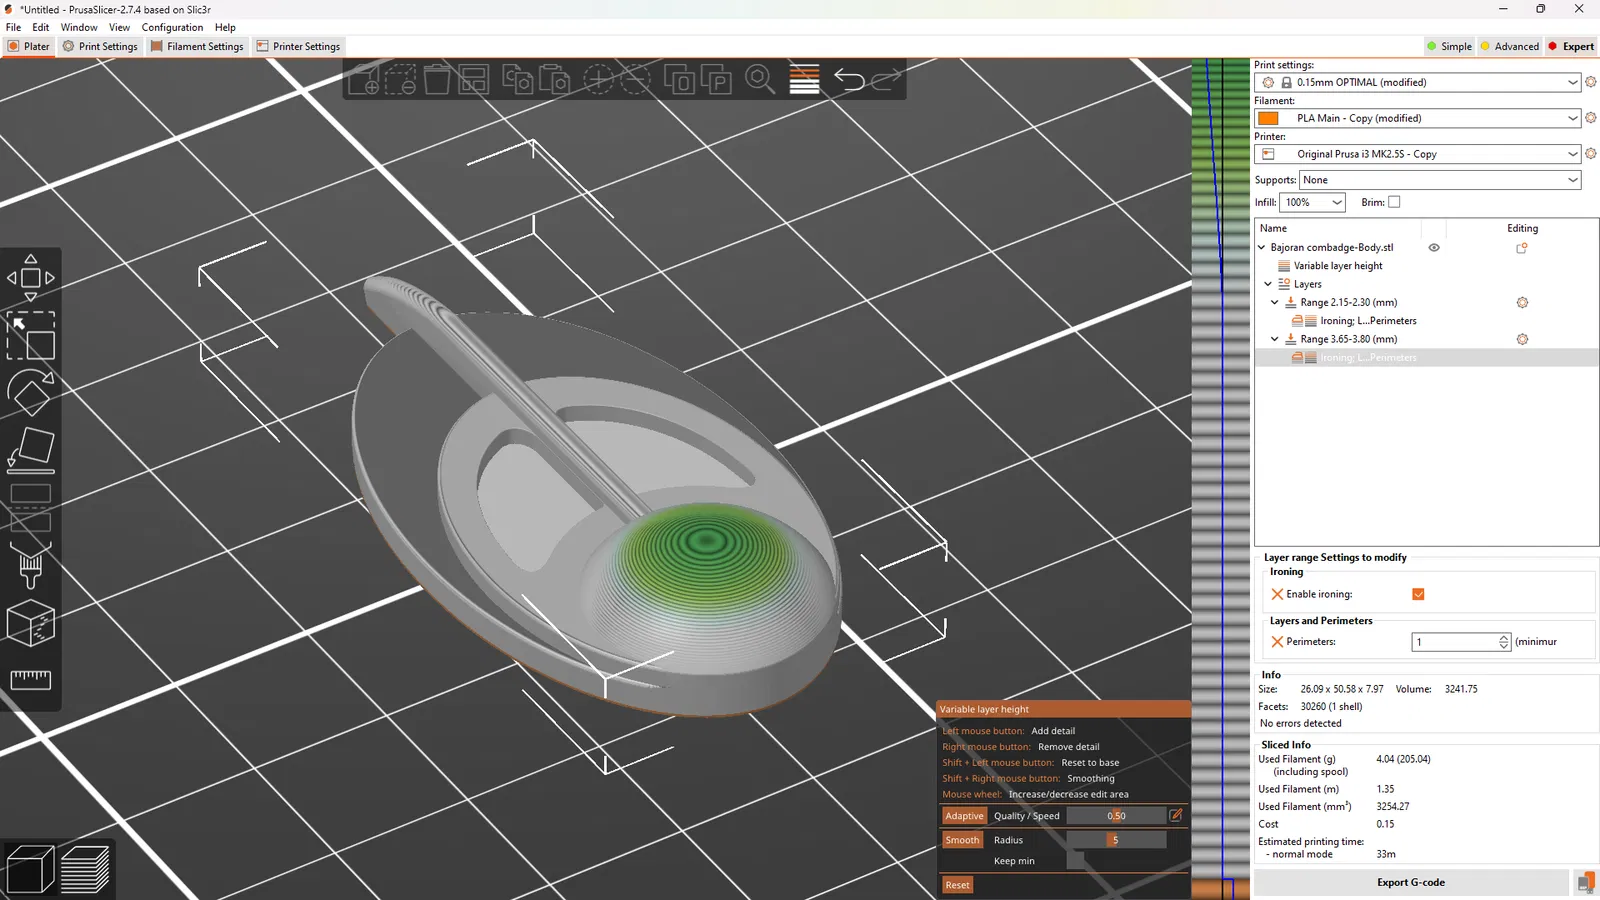1600x900 pixels.
Task: Collapse the Range 2.15-2.30 (mm) tree node
Action: 1275,302
